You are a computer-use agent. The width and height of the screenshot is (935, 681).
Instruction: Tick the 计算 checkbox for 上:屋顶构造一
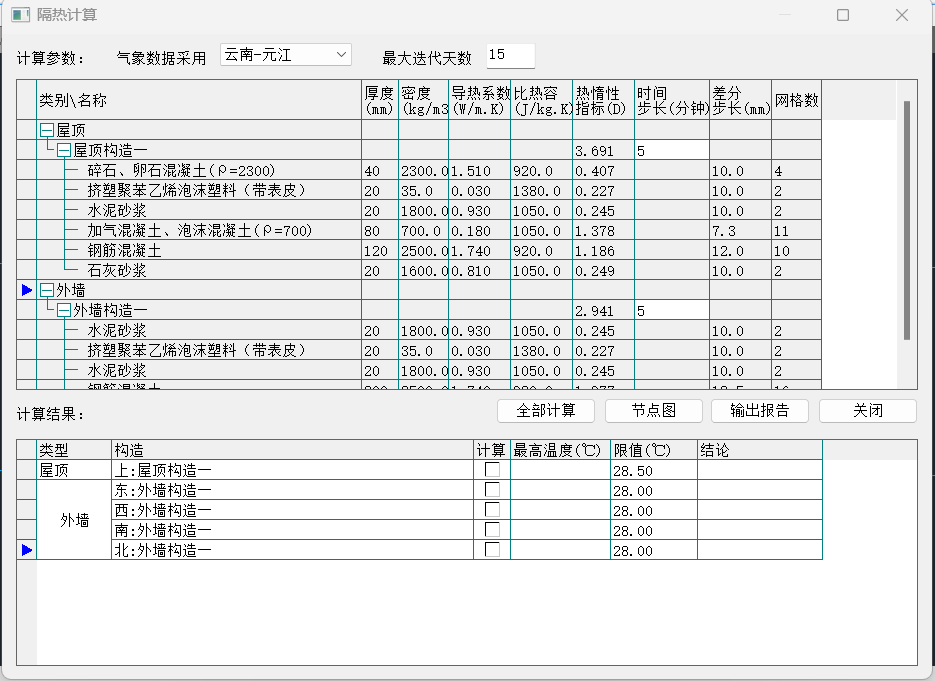(x=492, y=470)
